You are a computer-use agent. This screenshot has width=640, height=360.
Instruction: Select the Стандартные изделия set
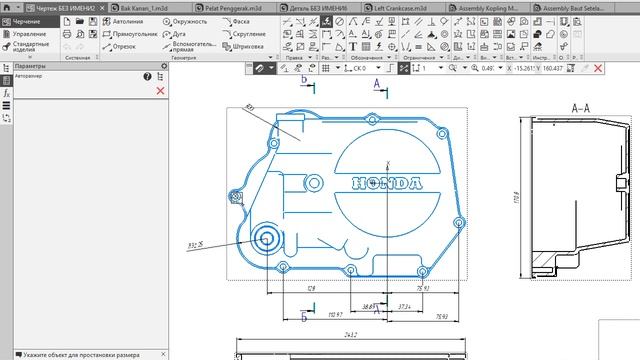click(31, 47)
